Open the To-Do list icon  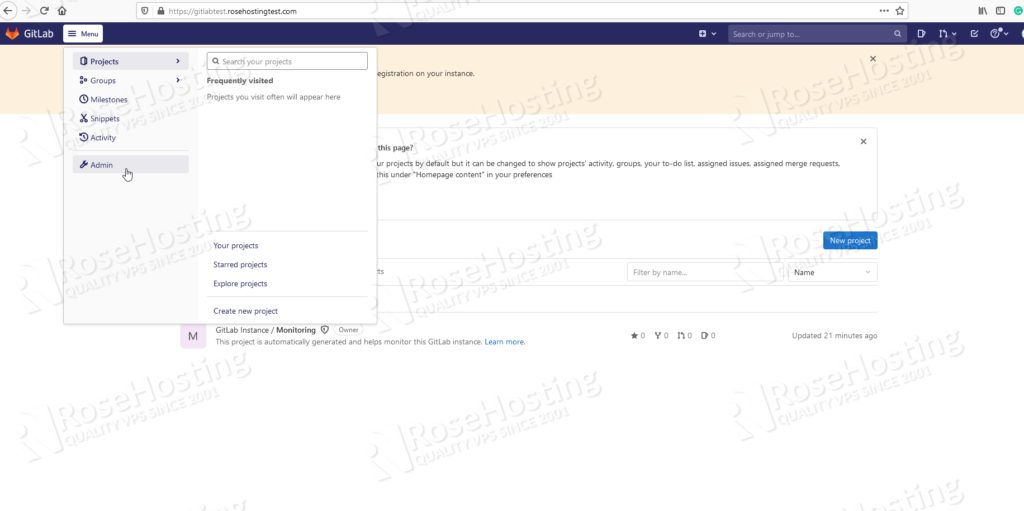point(974,34)
